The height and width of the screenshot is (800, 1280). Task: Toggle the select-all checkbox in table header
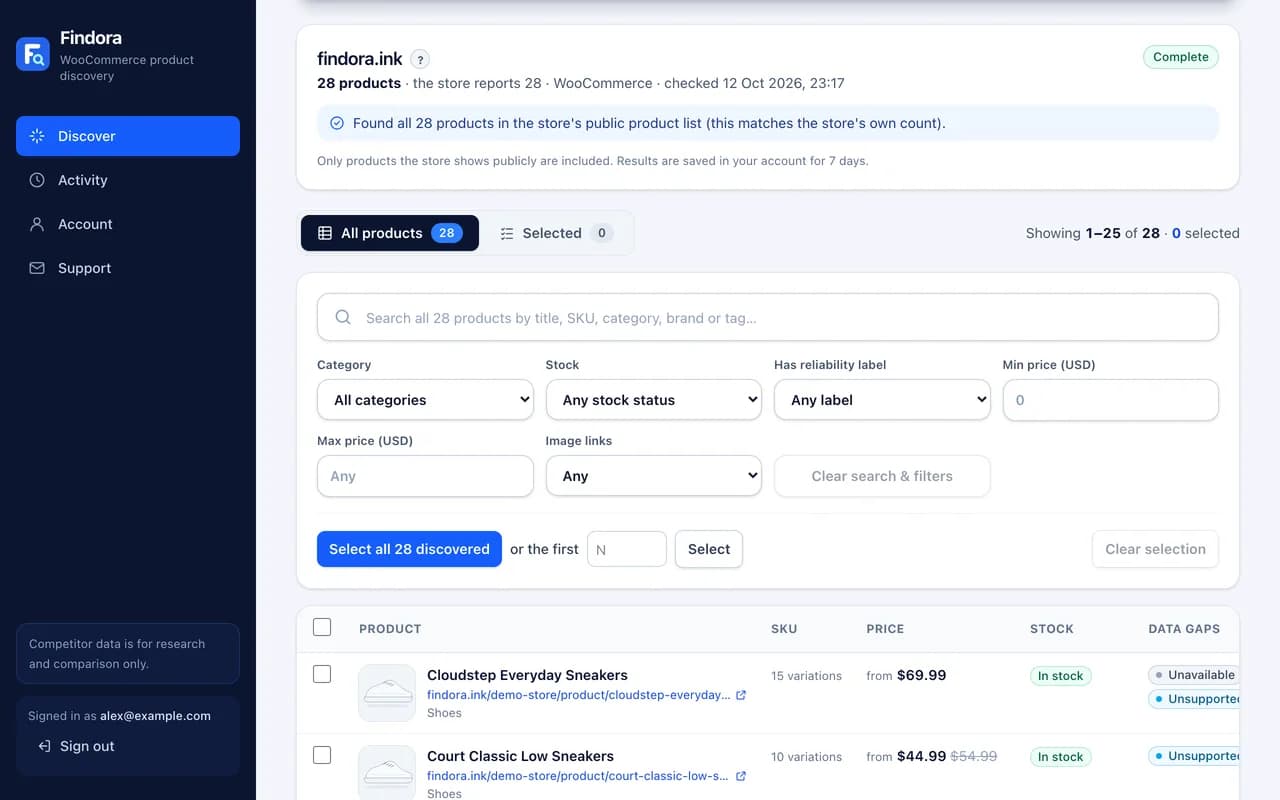click(322, 627)
